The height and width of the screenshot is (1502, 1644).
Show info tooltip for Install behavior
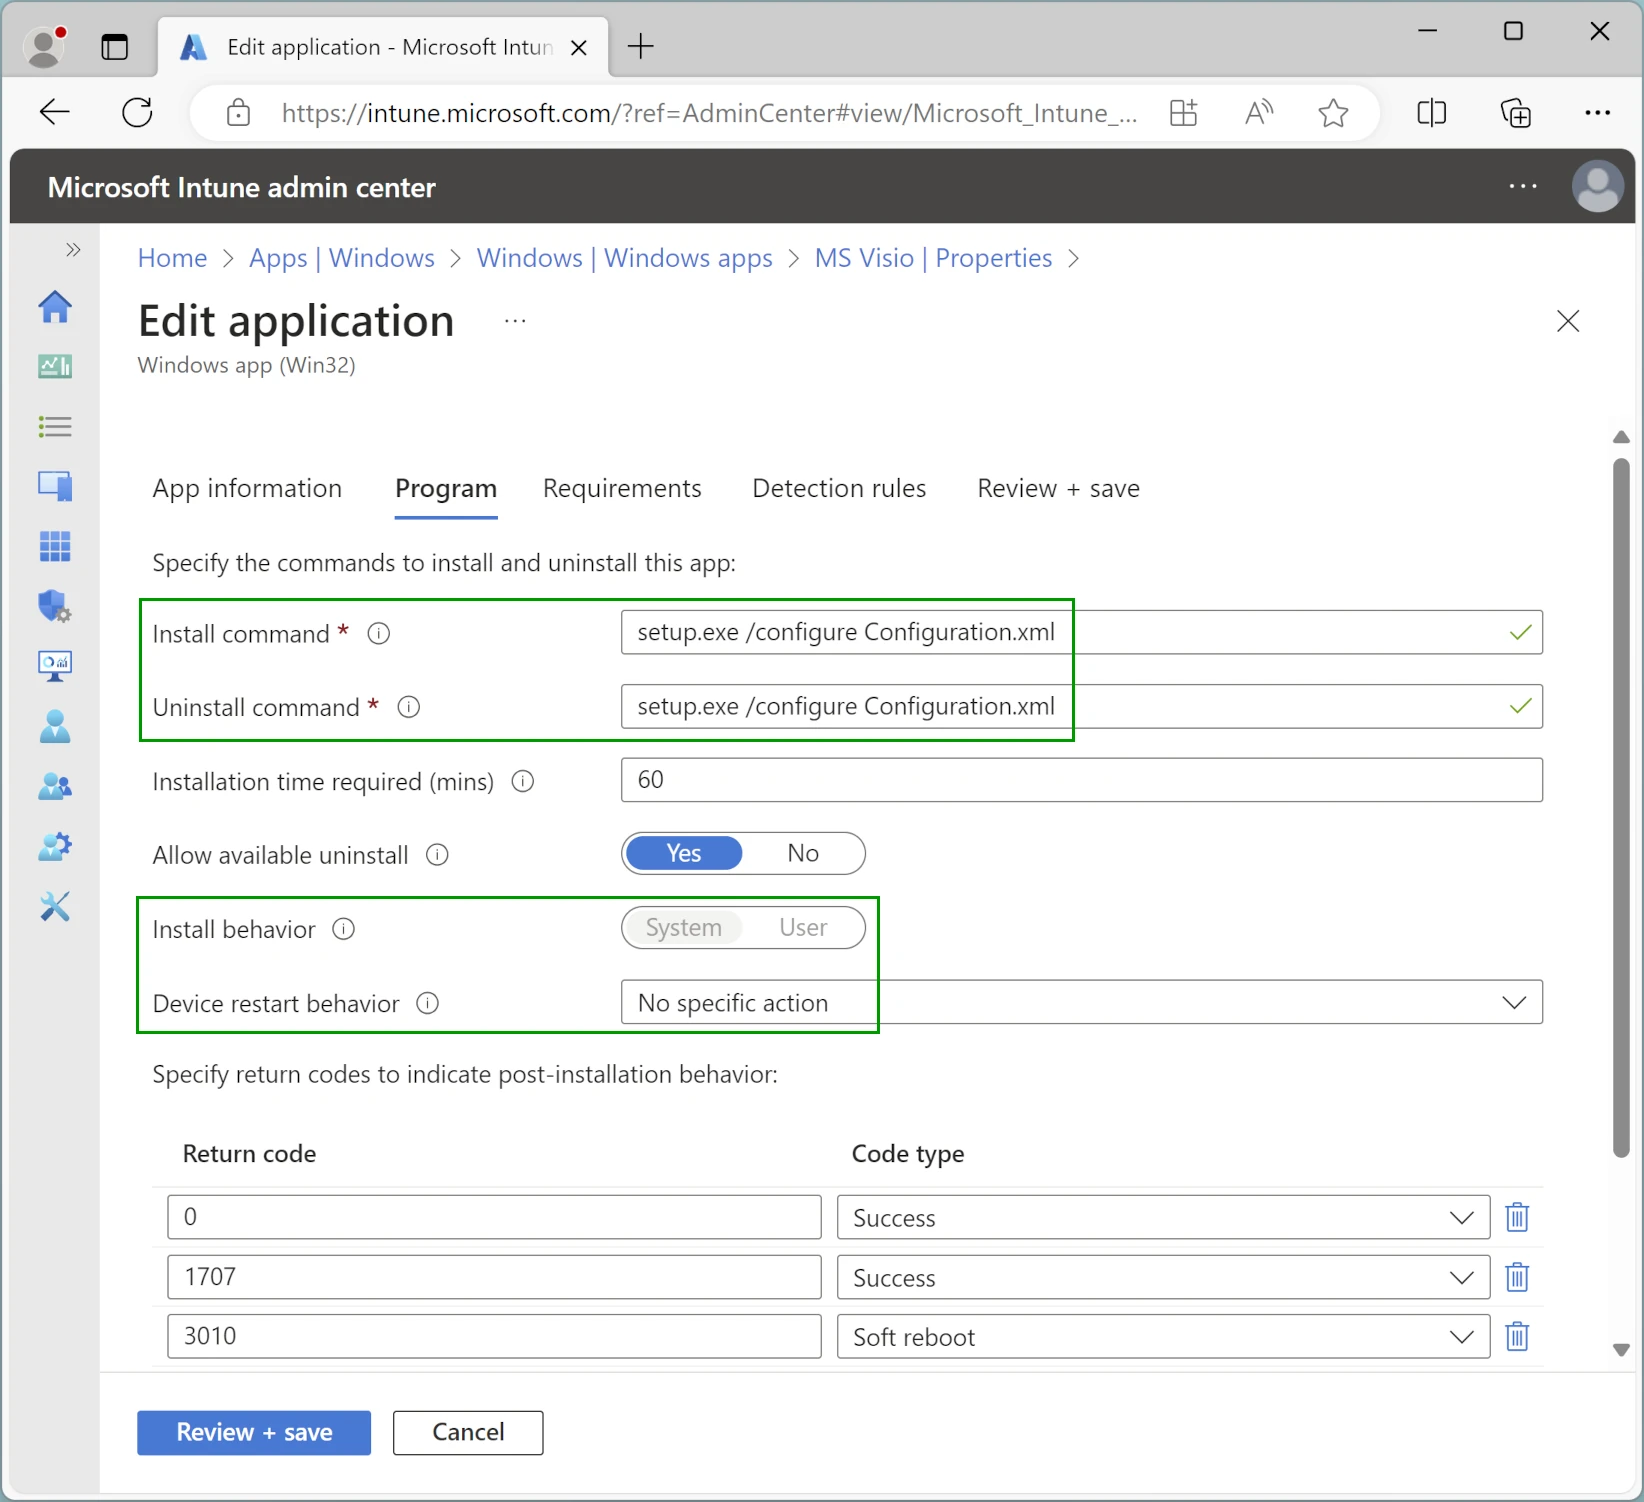344,929
